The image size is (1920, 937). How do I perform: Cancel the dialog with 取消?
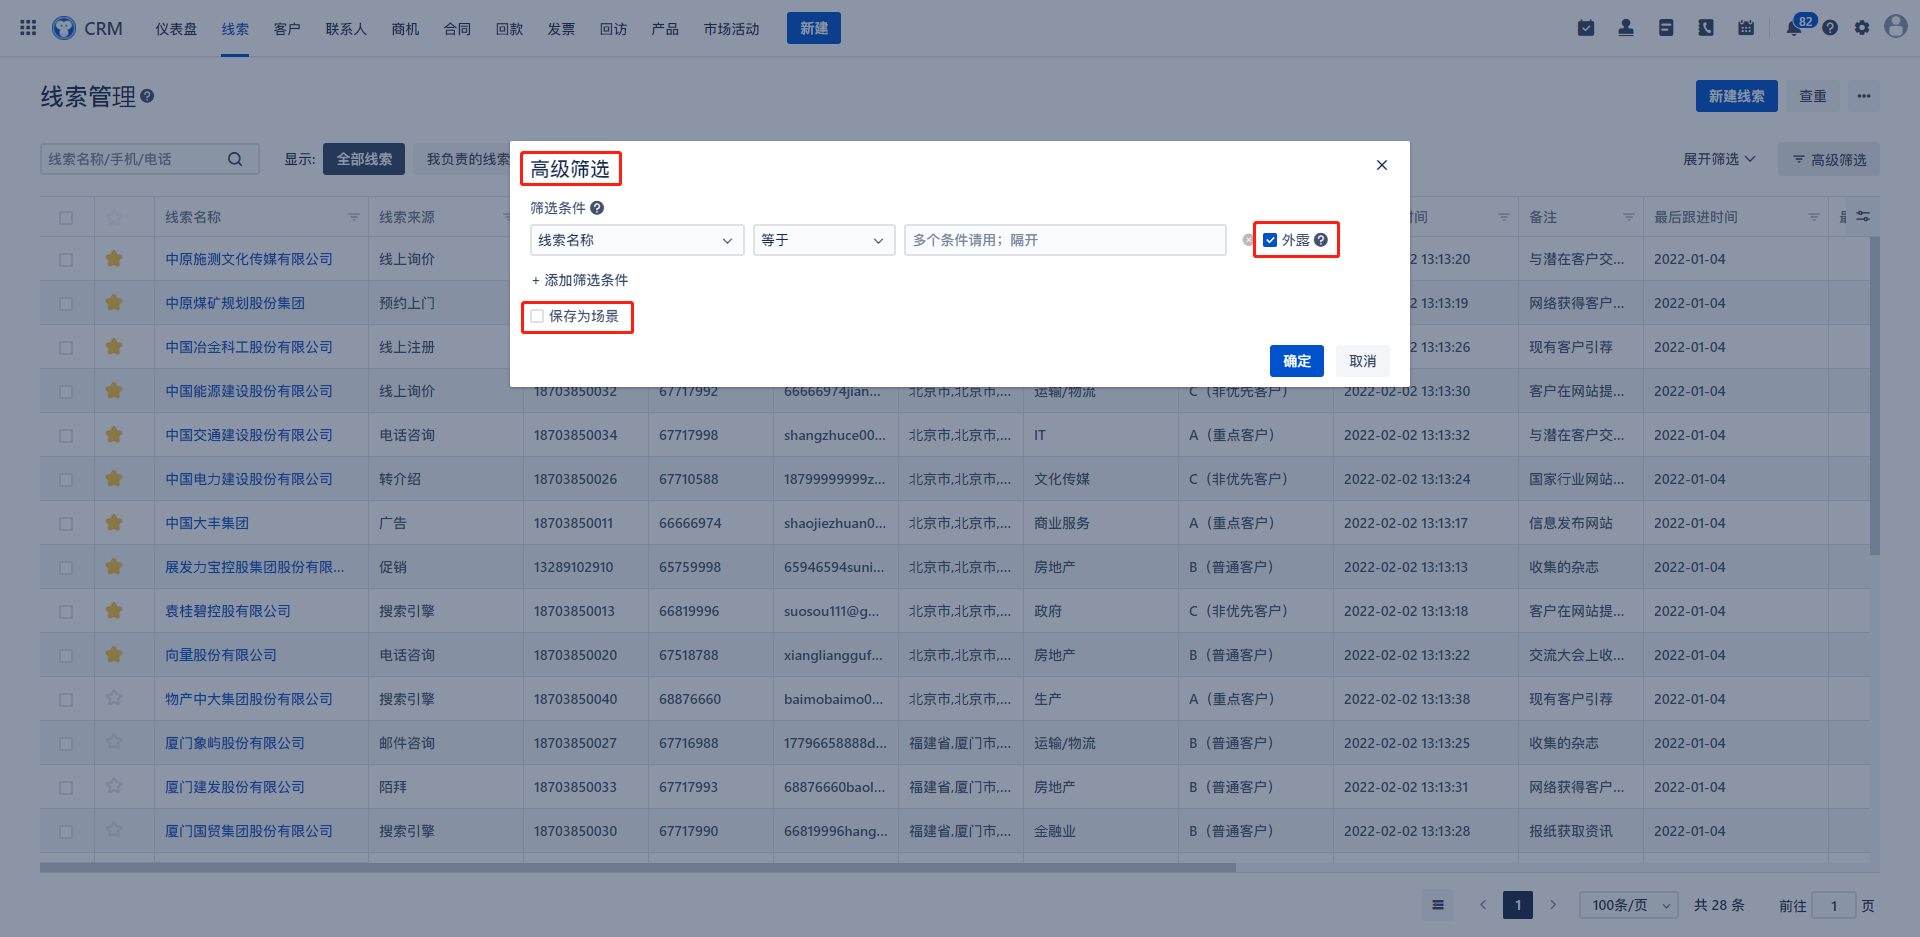1363,361
